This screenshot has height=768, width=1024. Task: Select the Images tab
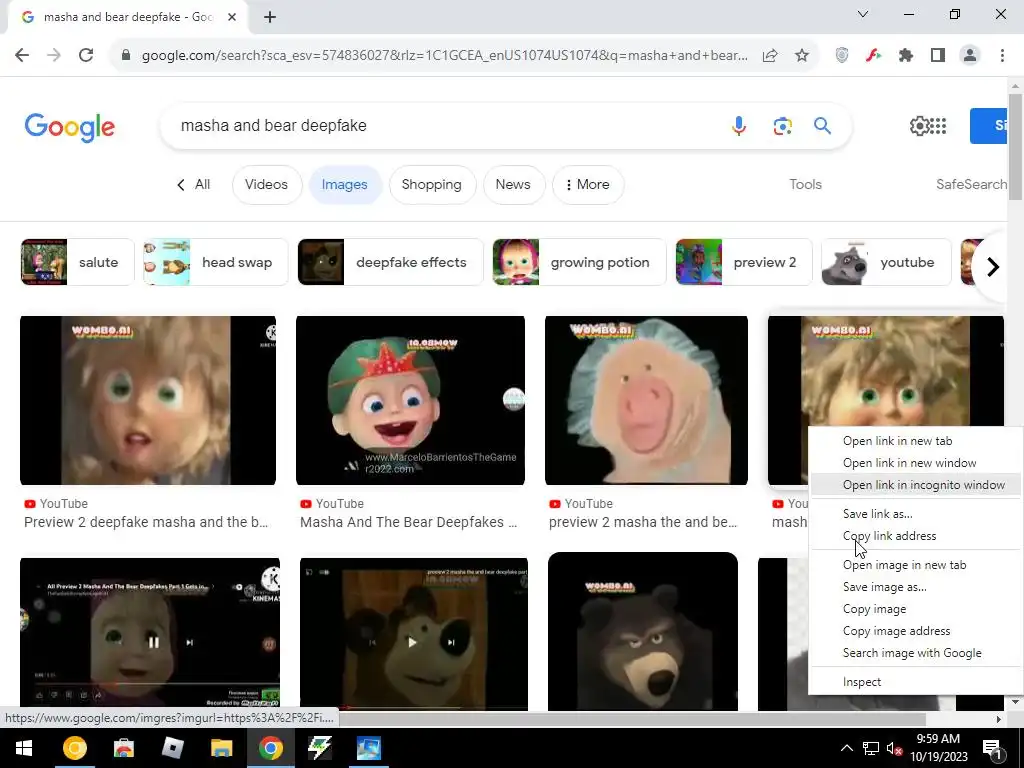tap(344, 185)
